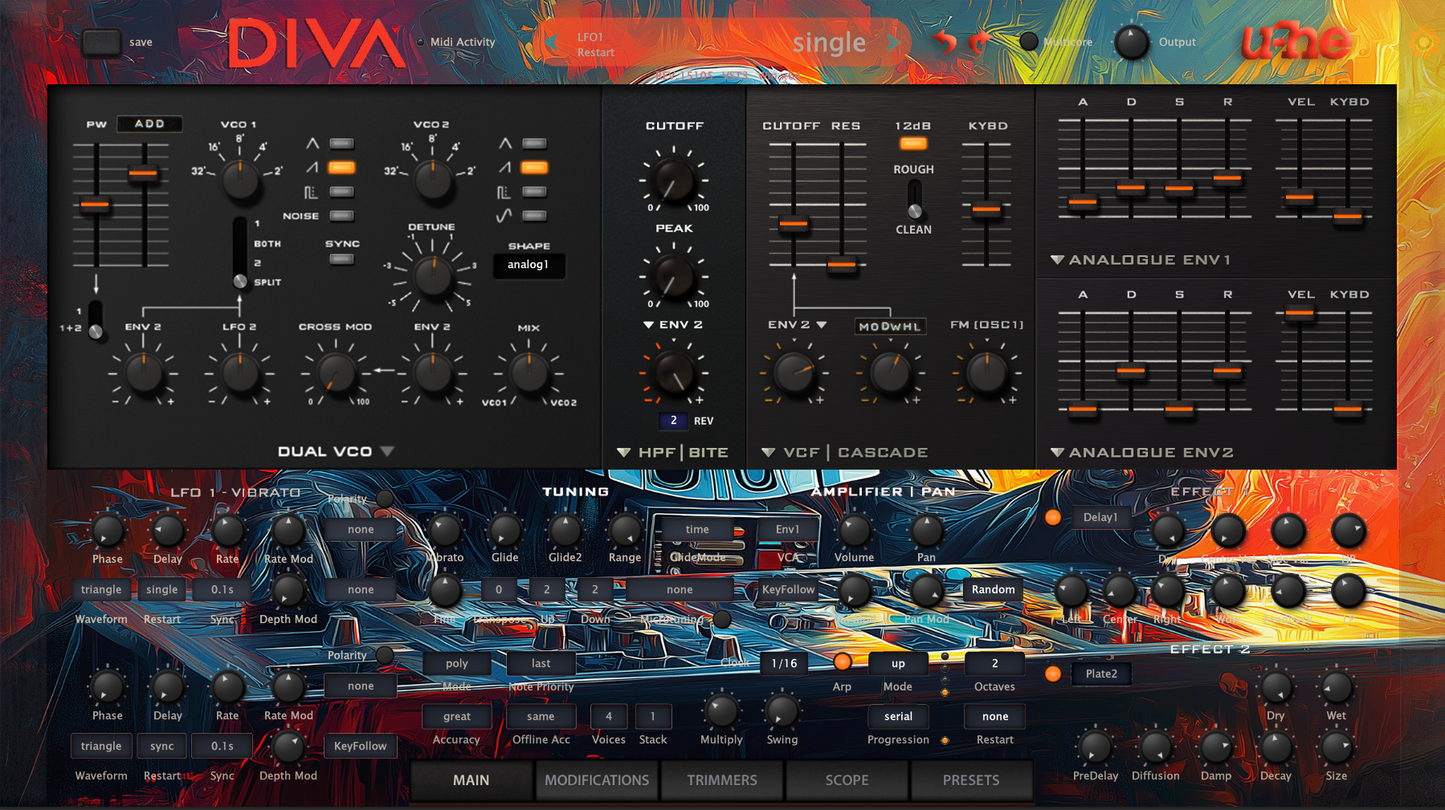Toggle Effect 2 power next to Plate2
Image resolution: width=1445 pixels, height=810 pixels.
(x=1052, y=674)
